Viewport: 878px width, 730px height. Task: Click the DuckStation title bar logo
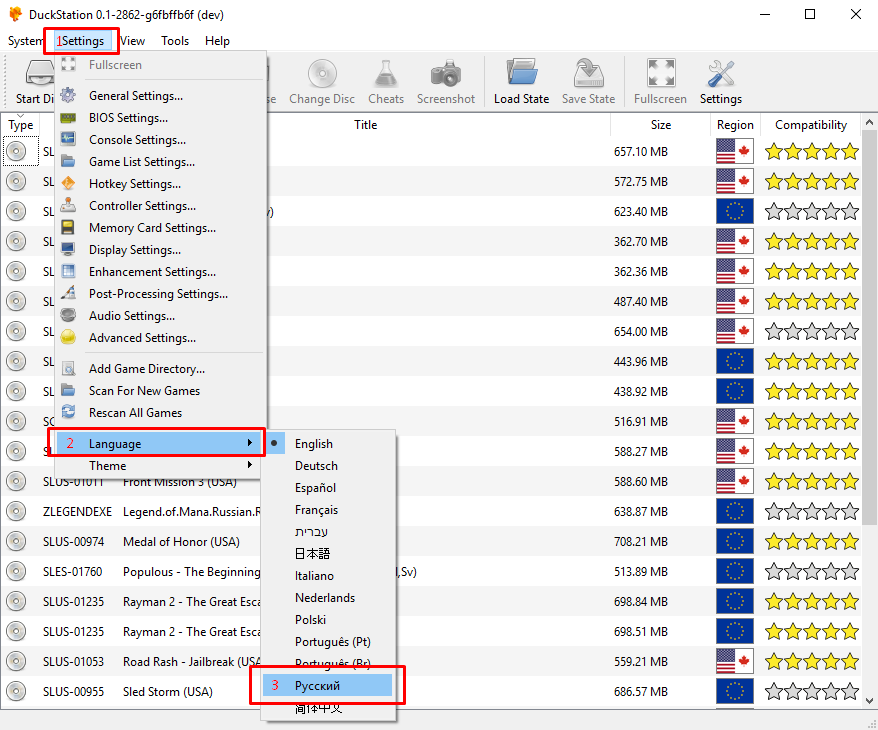[x=16, y=14]
